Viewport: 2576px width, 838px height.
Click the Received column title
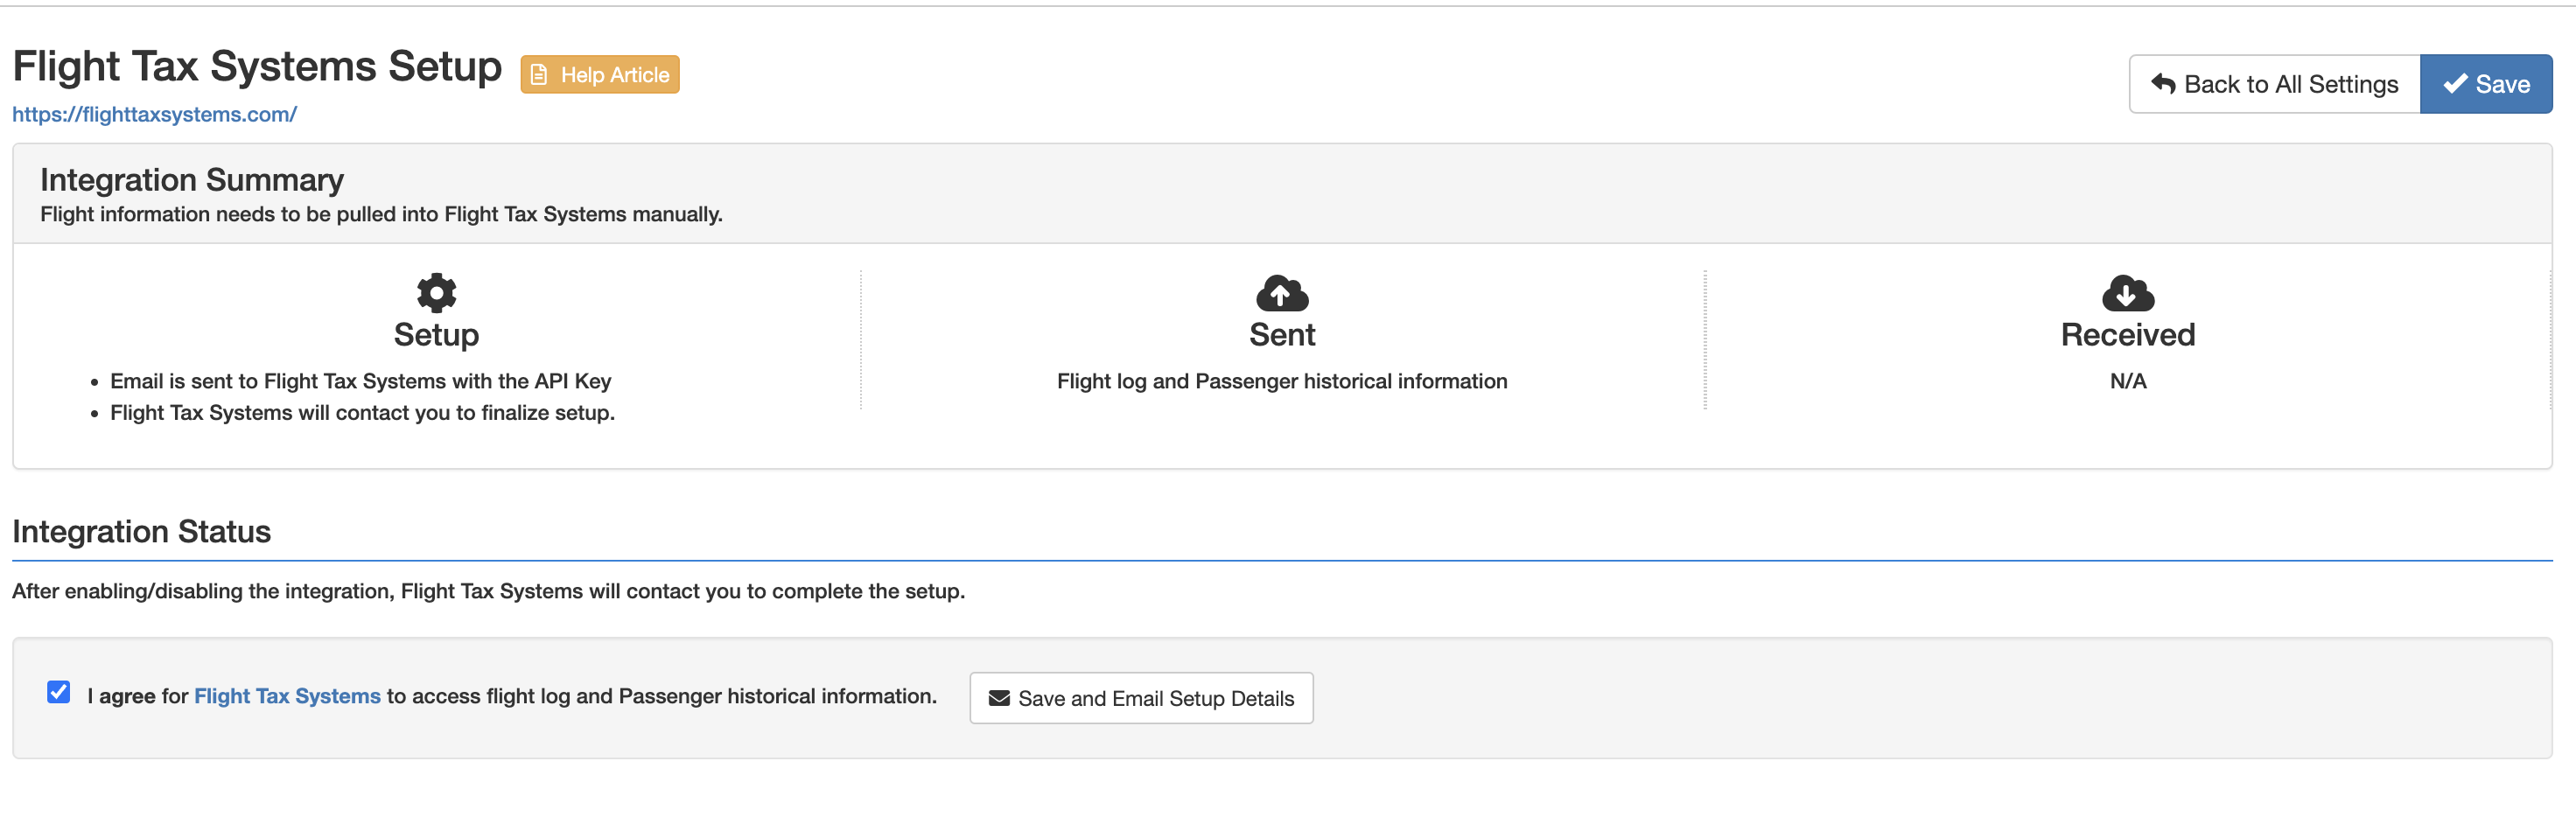coord(2128,335)
